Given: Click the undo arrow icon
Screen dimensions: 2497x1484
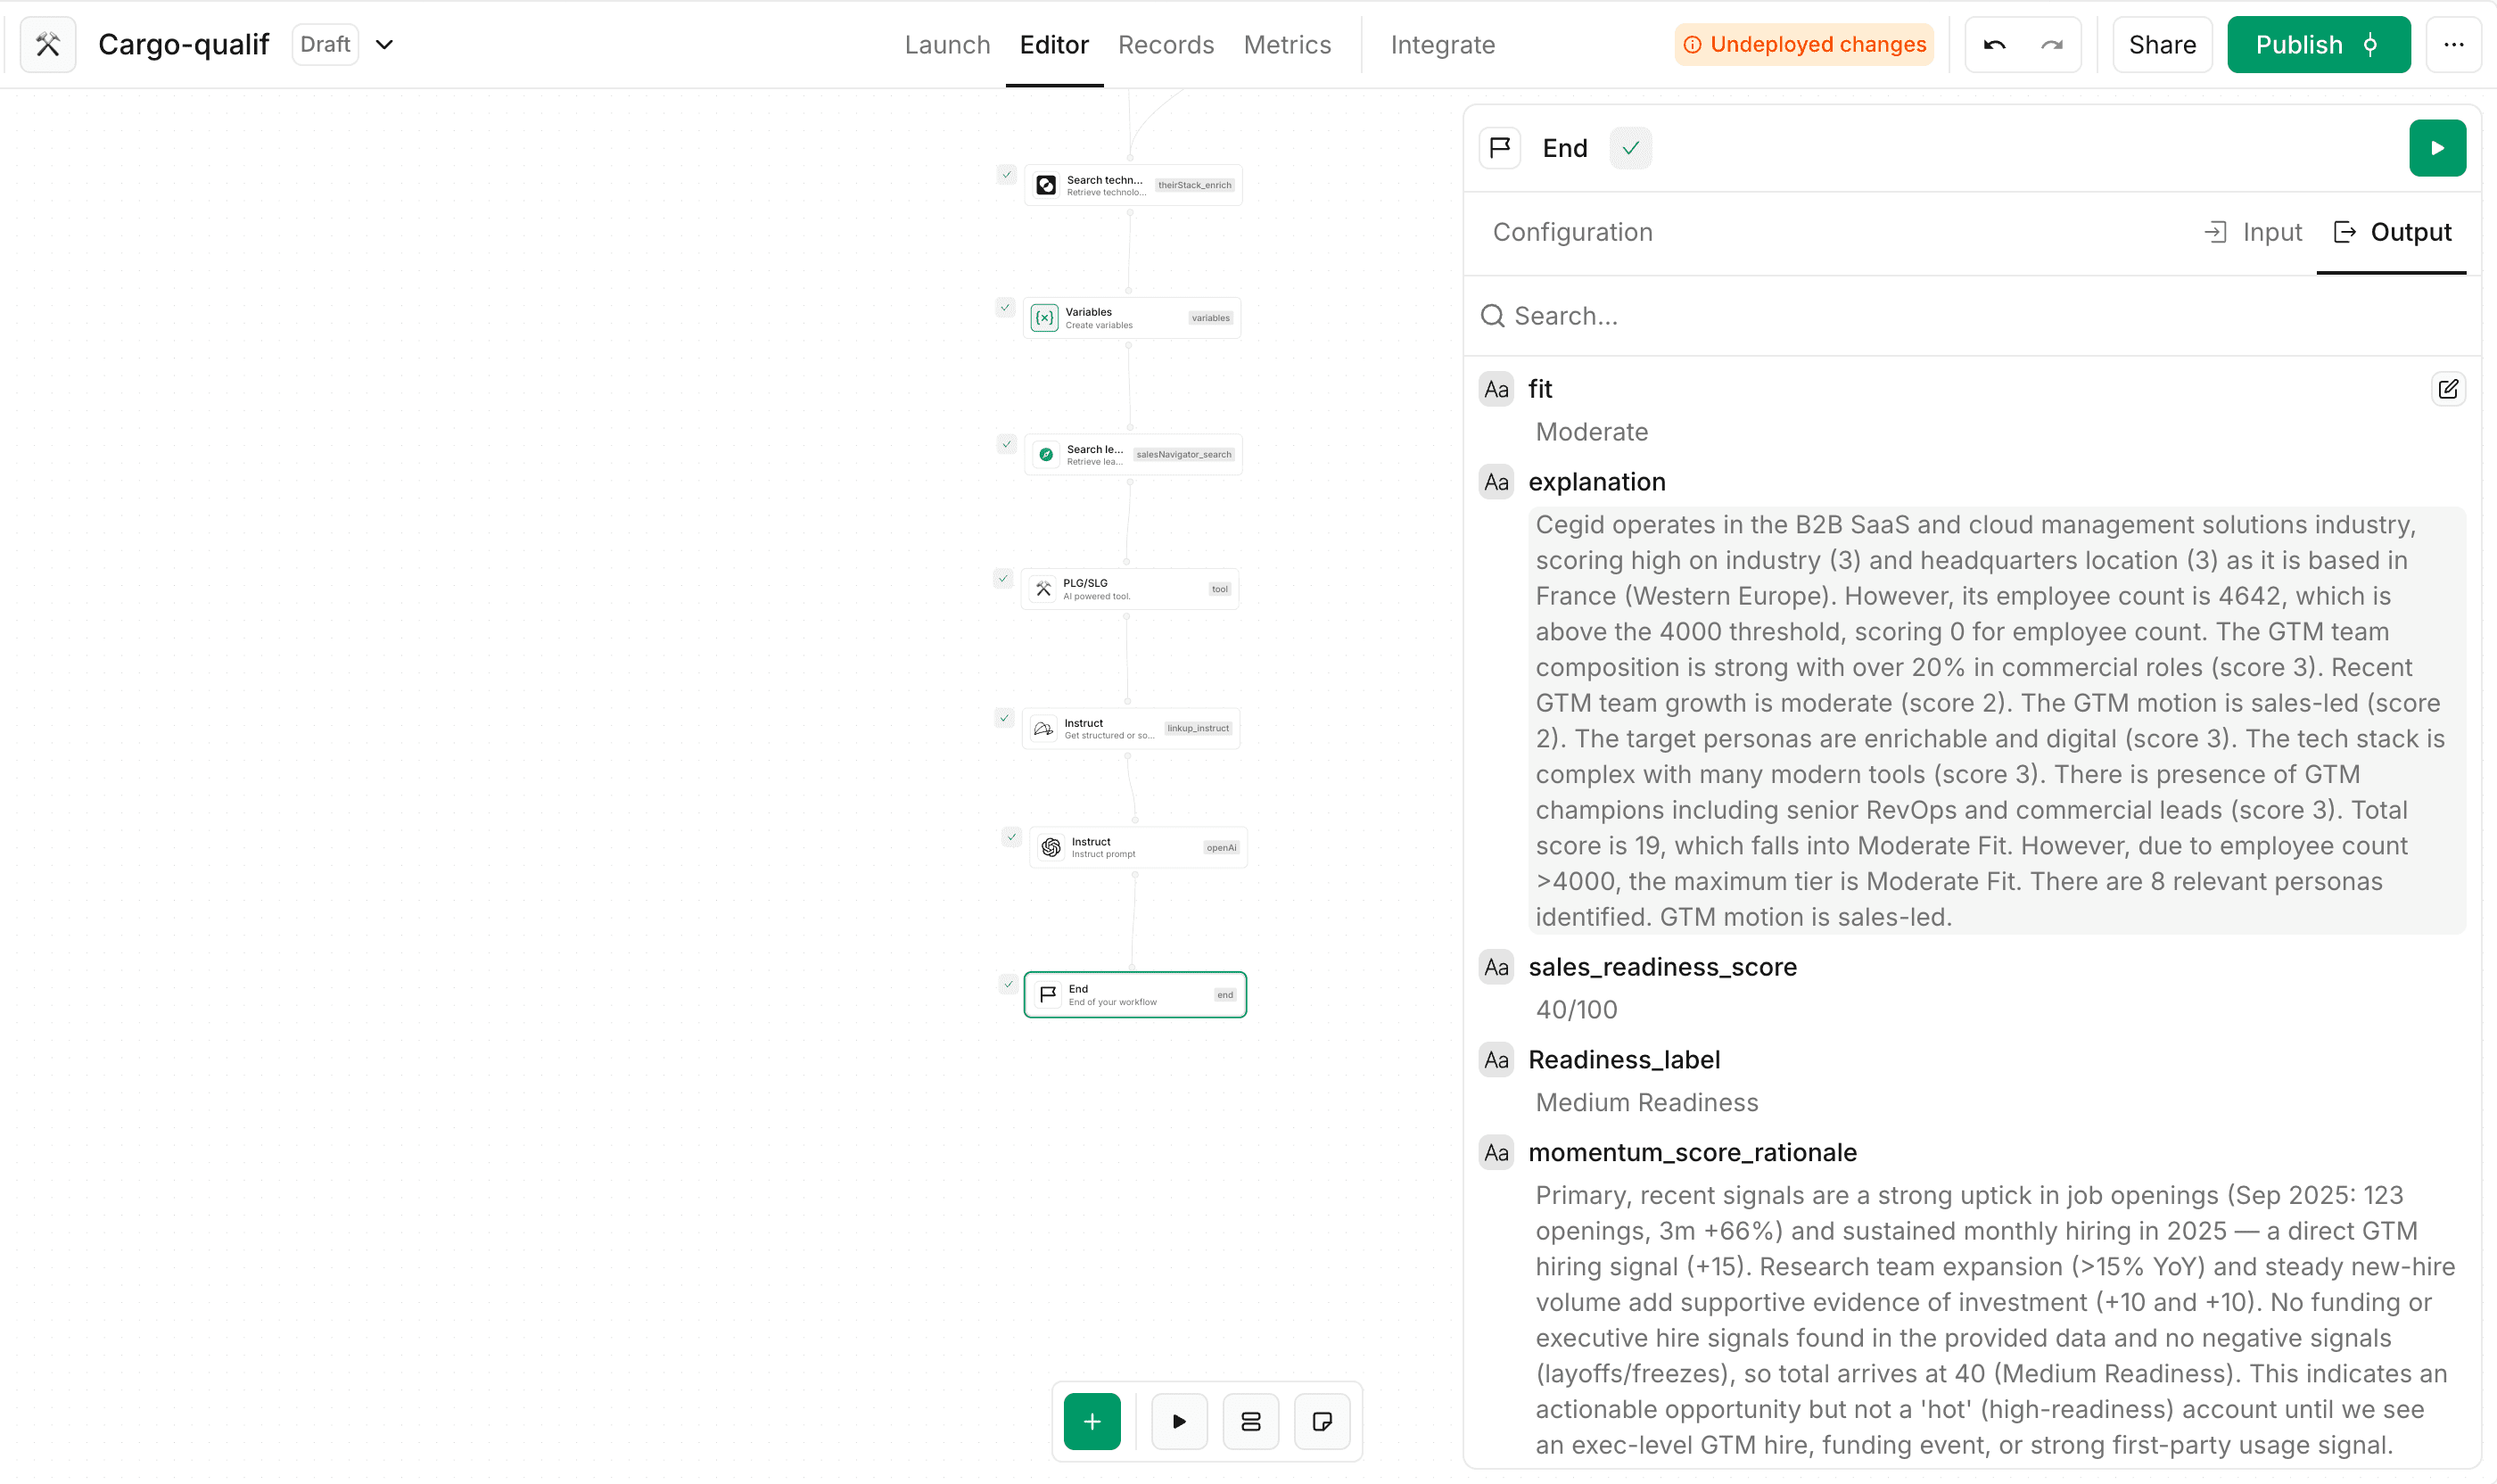Looking at the screenshot, I should click(1994, 45).
